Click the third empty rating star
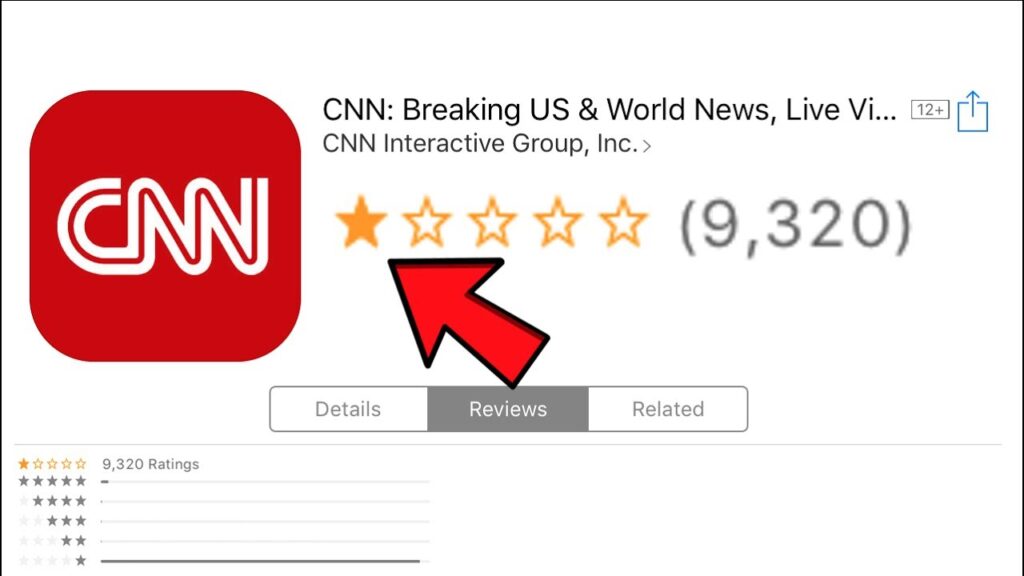 492,223
